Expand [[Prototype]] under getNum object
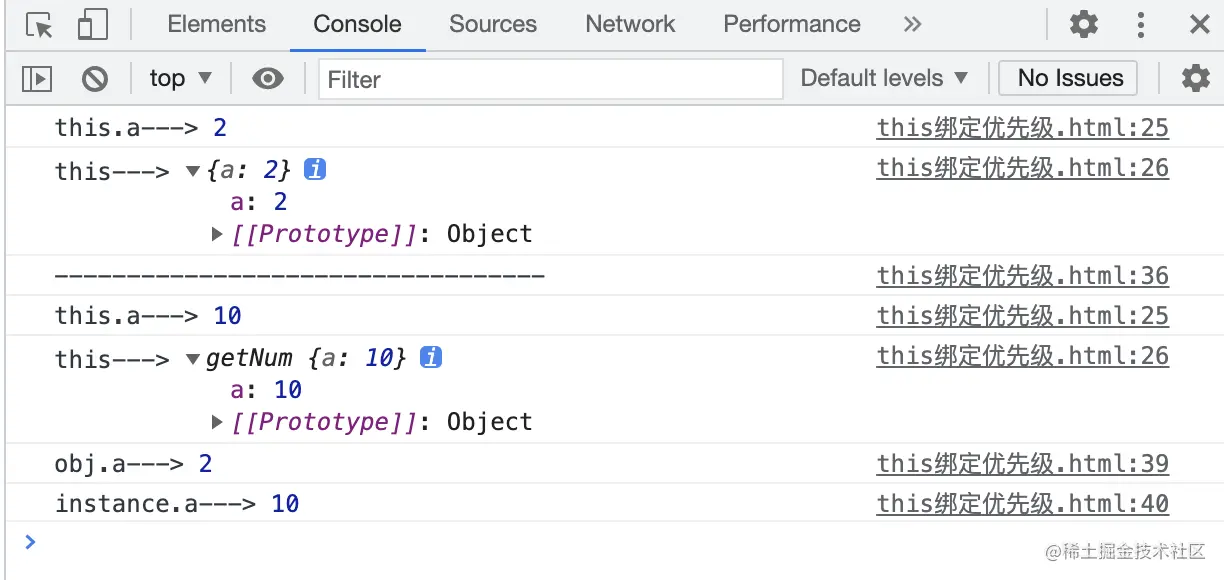Screen dimensions: 1224x580 [218, 422]
